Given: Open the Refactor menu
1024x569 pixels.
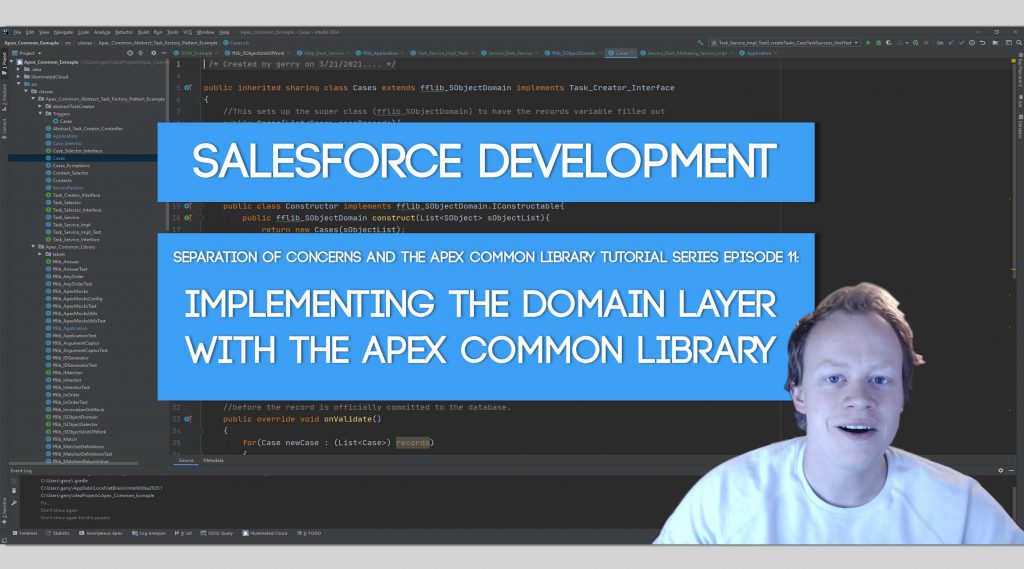Looking at the screenshot, I should pos(124,32).
